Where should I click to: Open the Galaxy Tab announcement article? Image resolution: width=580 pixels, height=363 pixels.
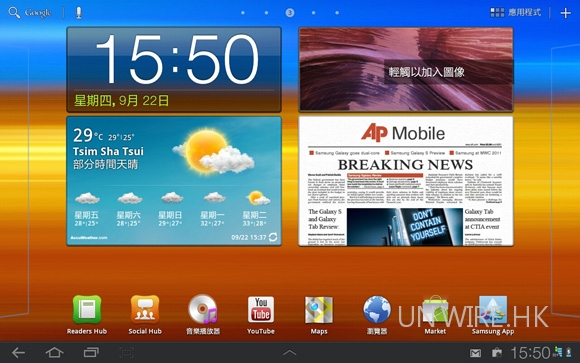coord(482,219)
